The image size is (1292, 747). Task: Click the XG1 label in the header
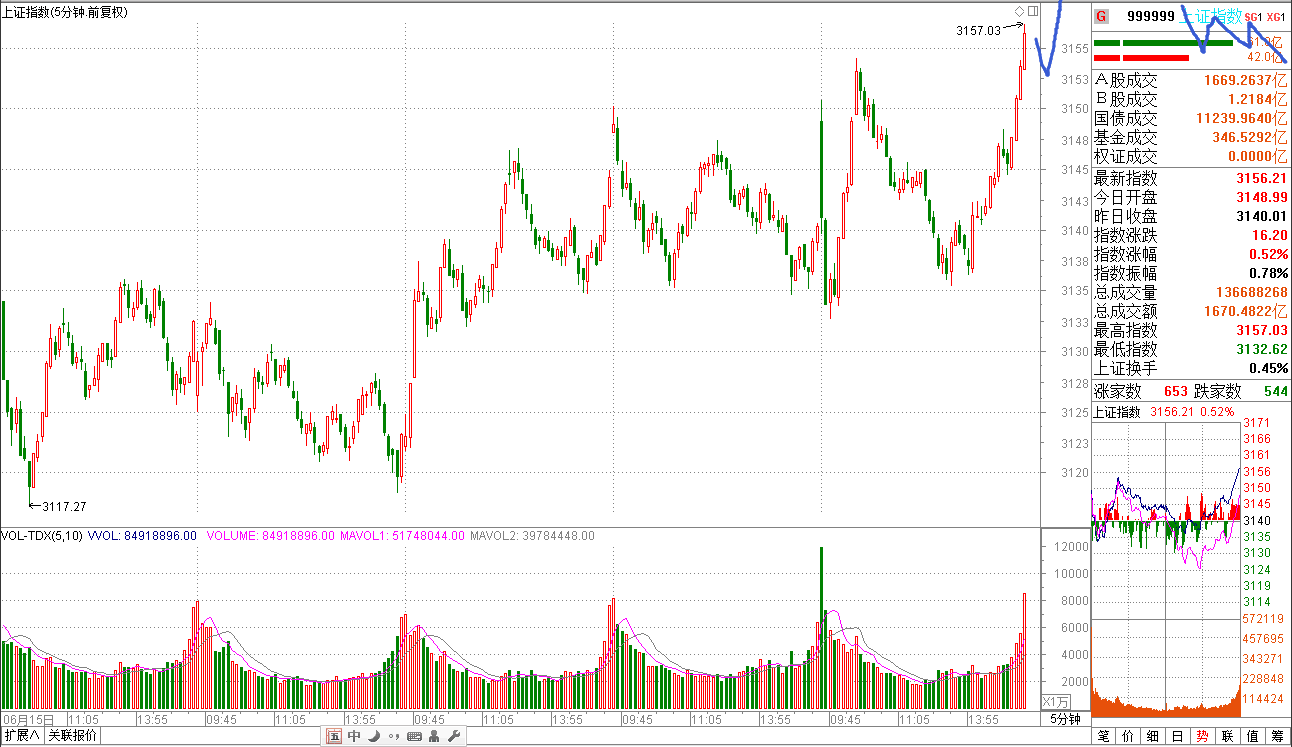point(1274,17)
